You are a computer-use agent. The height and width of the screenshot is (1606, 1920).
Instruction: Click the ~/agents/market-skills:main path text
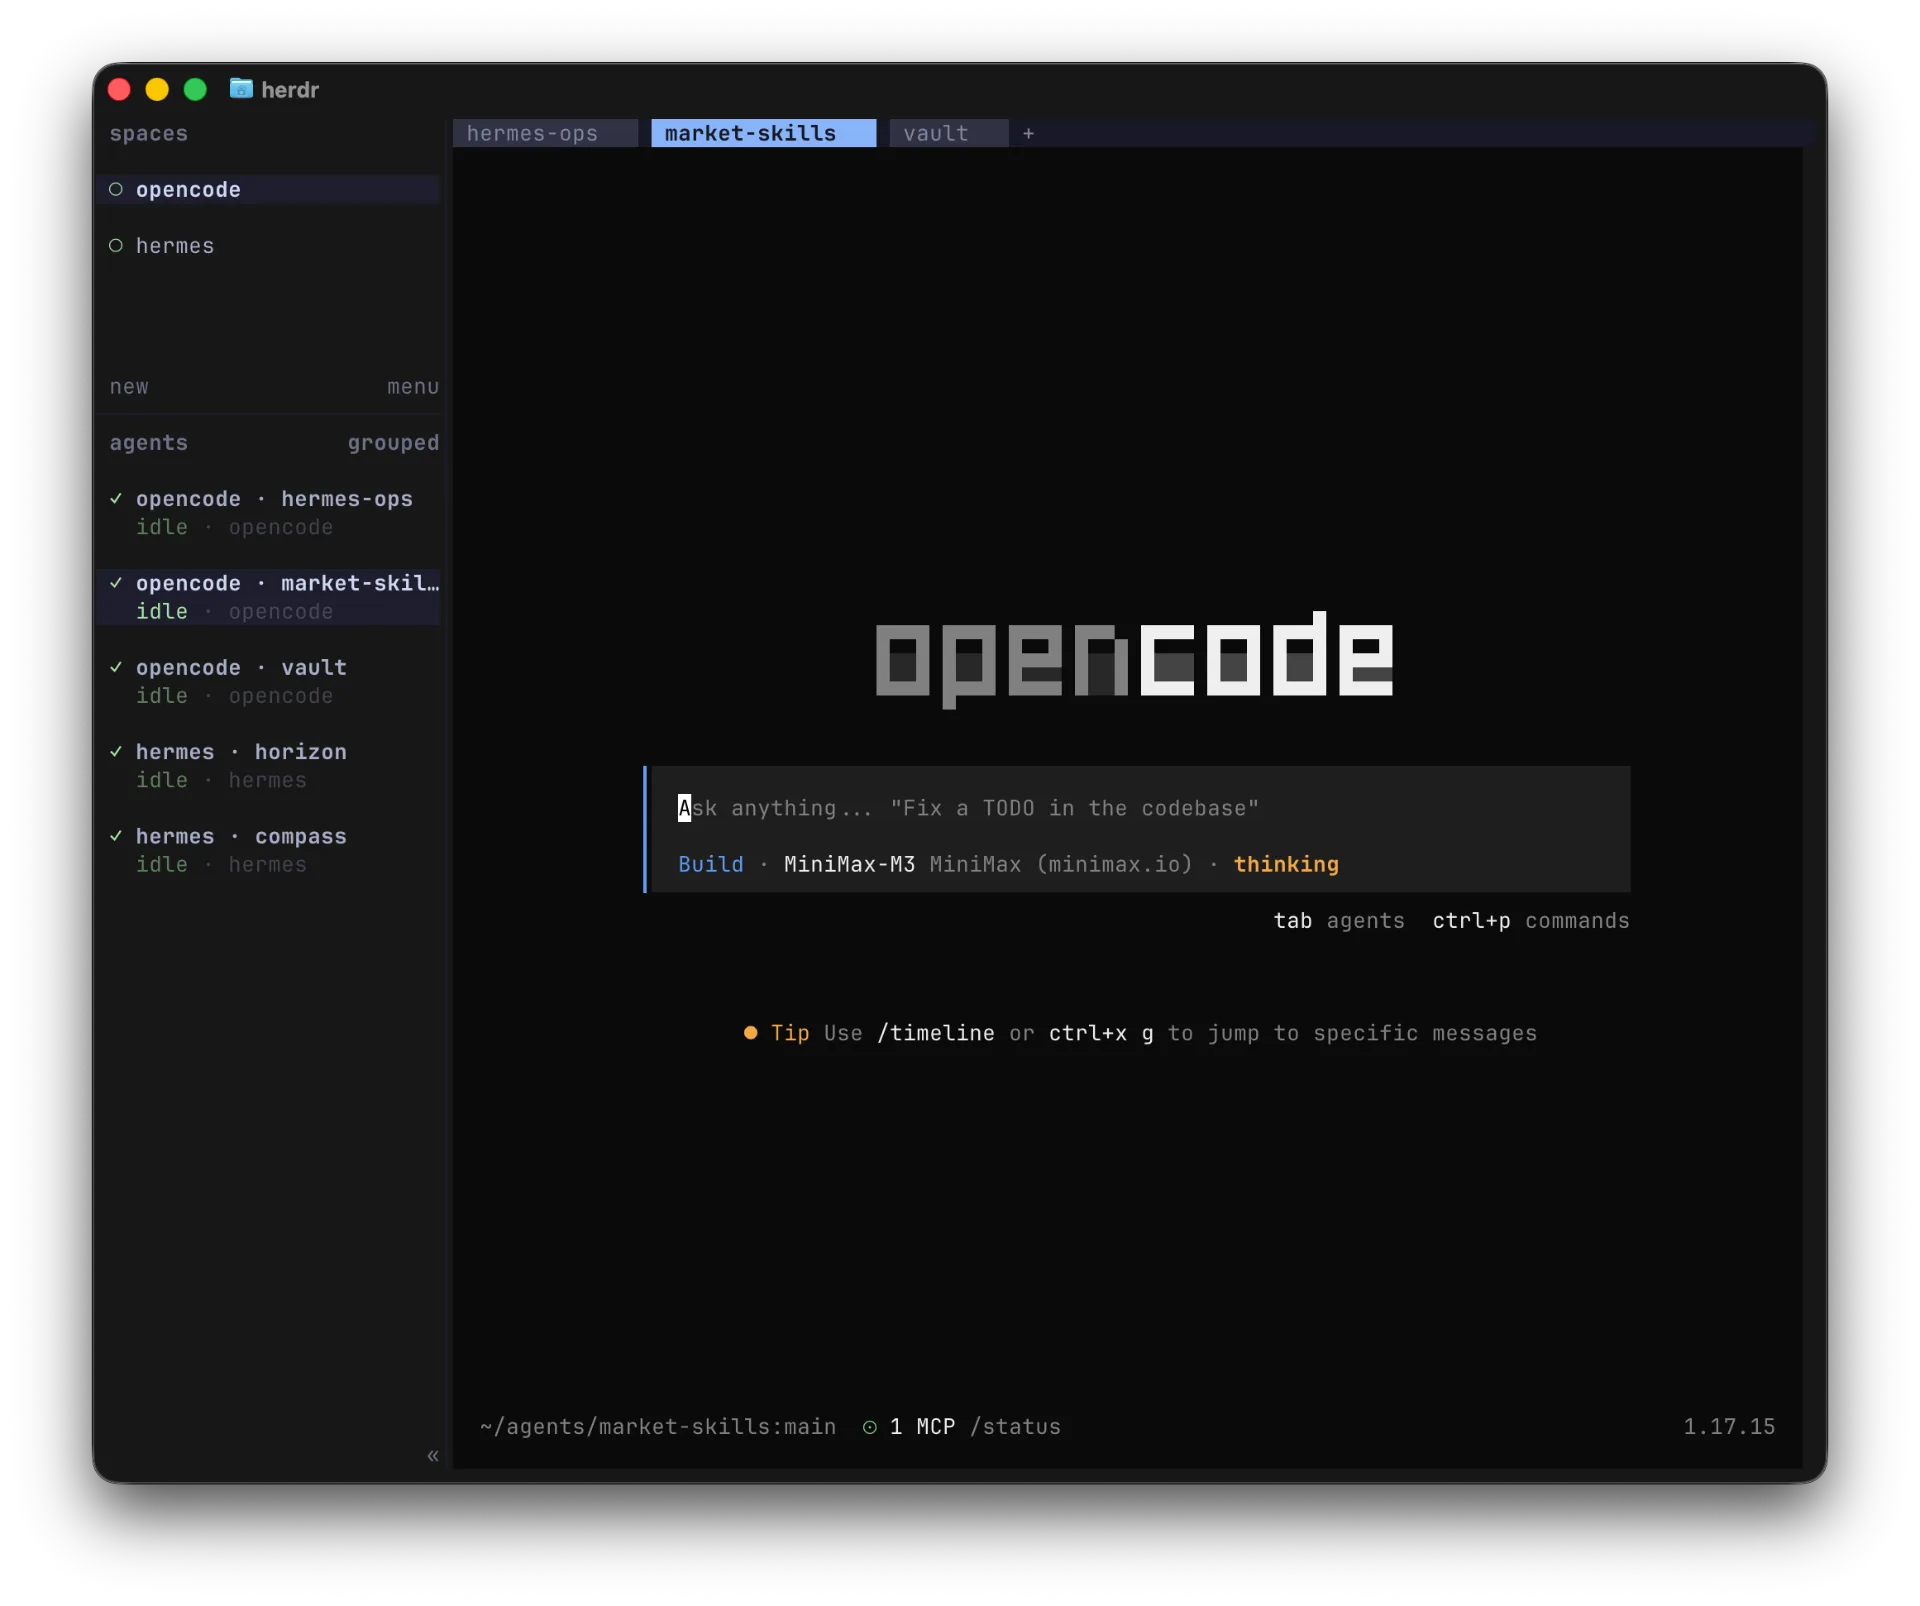(x=658, y=1427)
